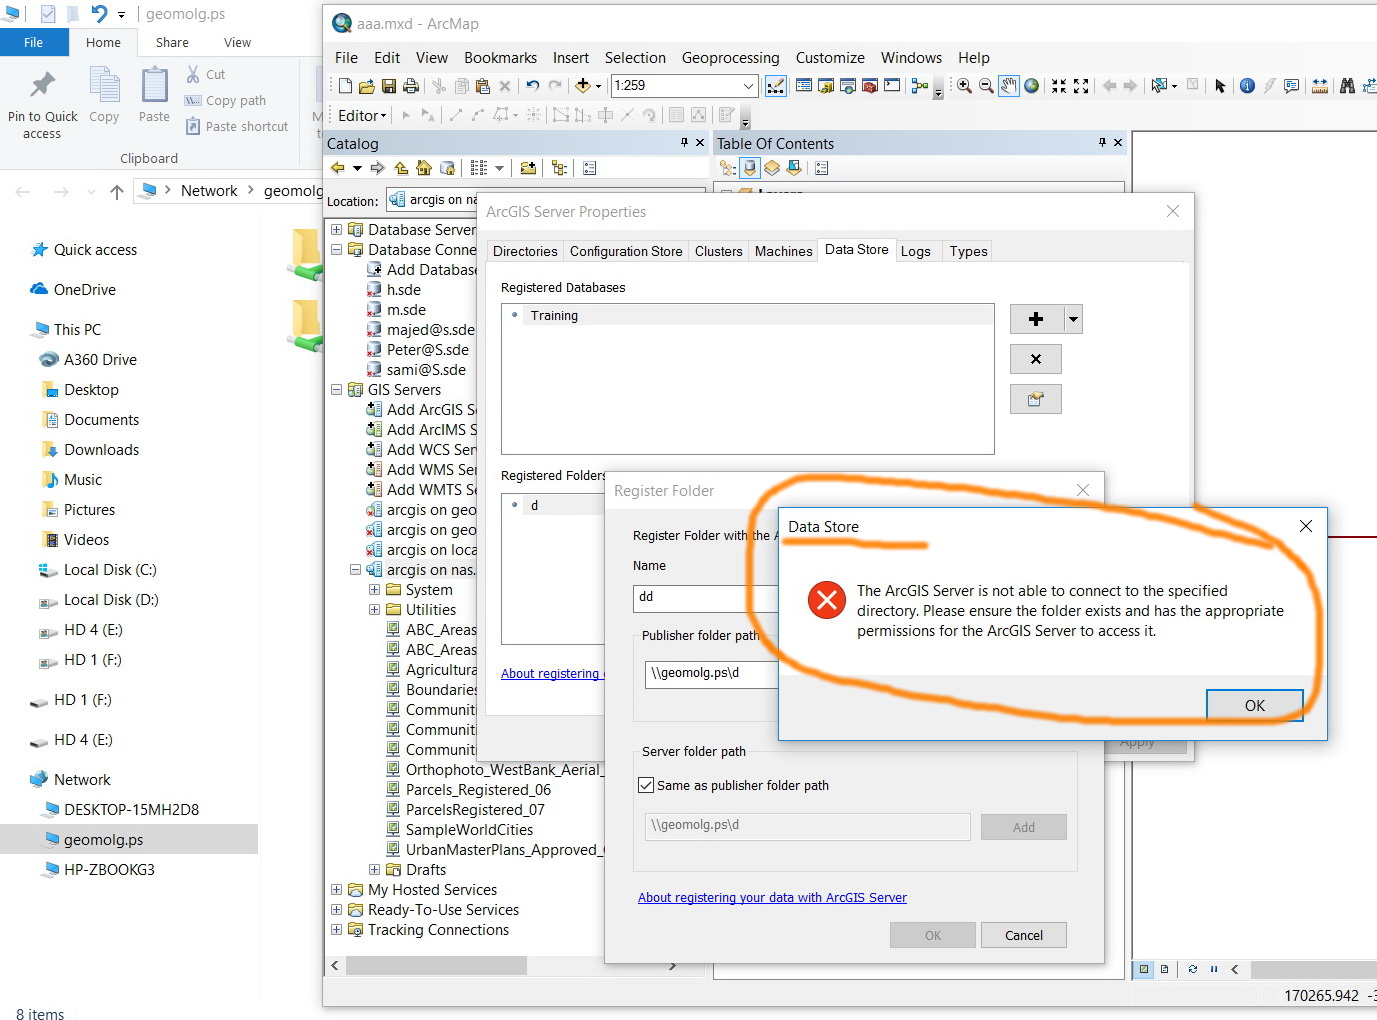Select List By Source in Table Of Contents
The height and width of the screenshot is (1020, 1377).
[750, 168]
